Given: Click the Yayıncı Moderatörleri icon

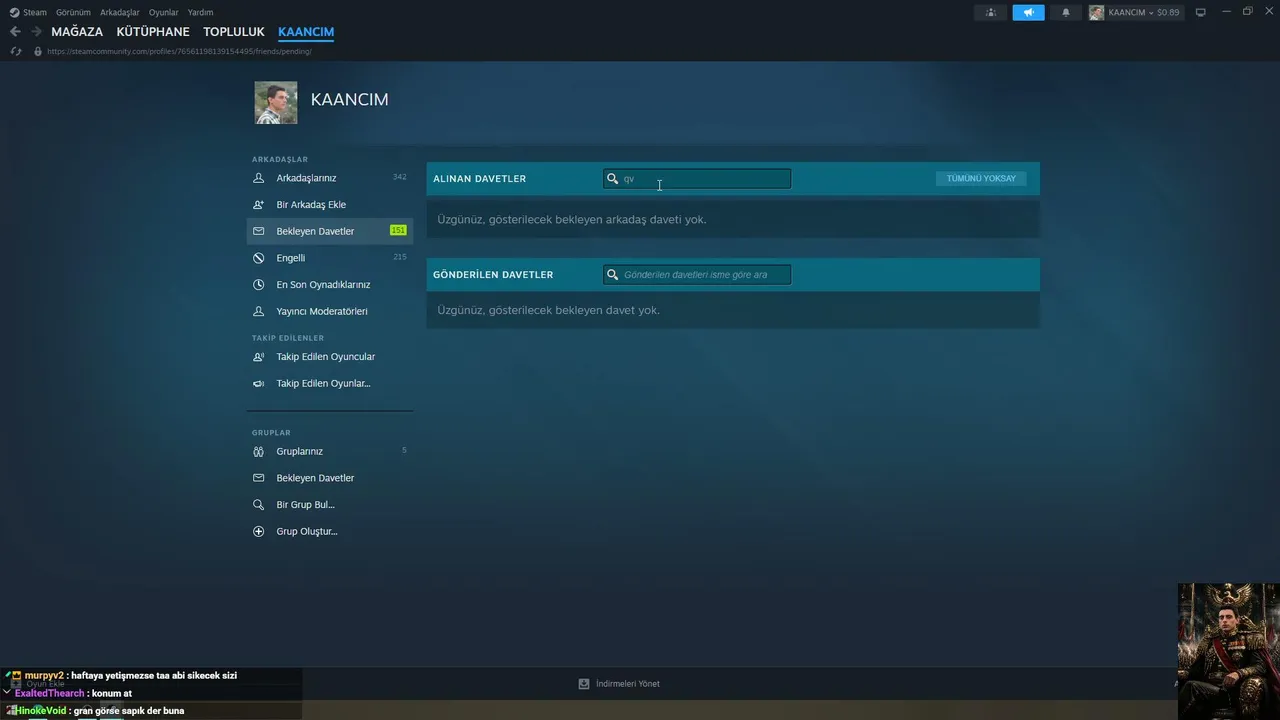Looking at the screenshot, I should [x=259, y=311].
